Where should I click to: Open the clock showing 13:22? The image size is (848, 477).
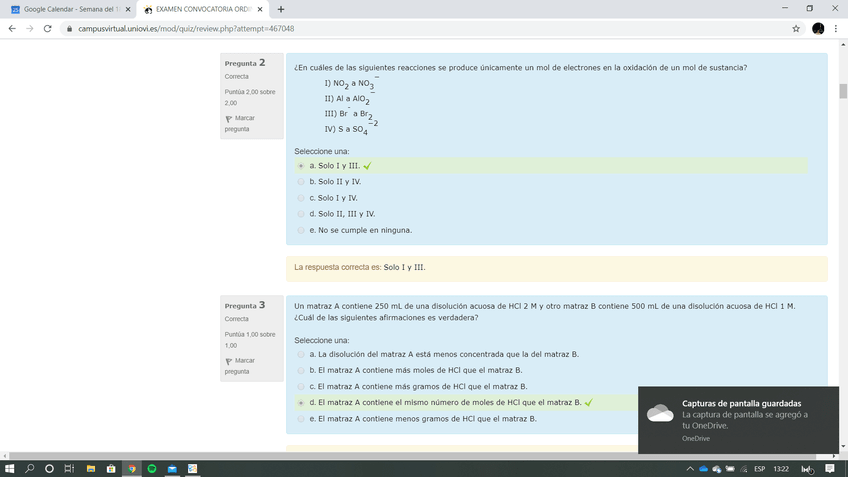[x=781, y=469]
